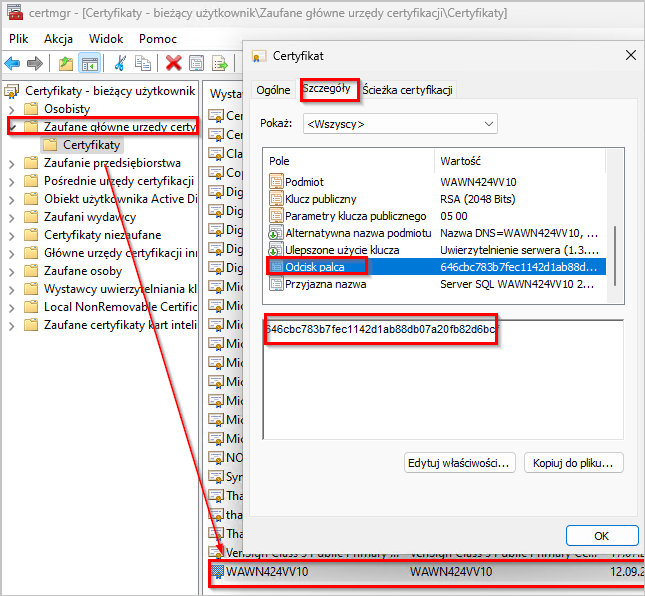Switch to the Ścieżka certyfikacji tab

click(x=407, y=90)
